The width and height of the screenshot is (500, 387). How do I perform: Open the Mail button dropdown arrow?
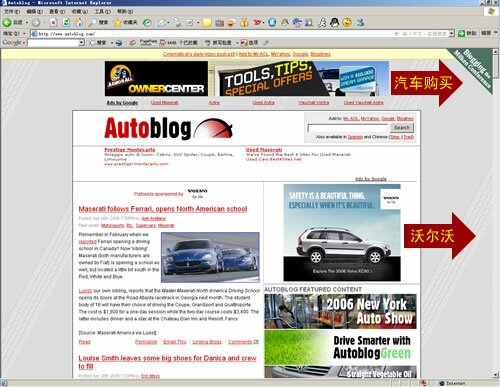(168, 23)
